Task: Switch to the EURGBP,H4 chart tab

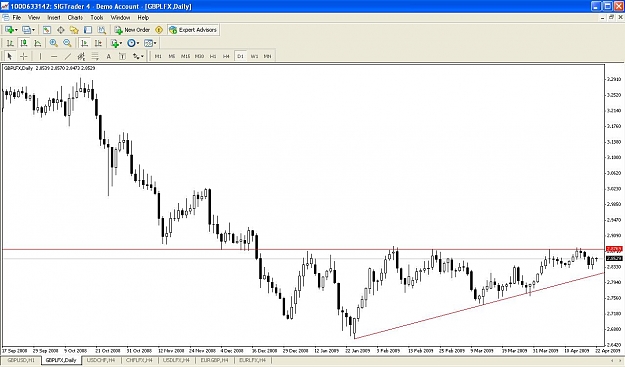Action: pyautogui.click(x=214, y=360)
